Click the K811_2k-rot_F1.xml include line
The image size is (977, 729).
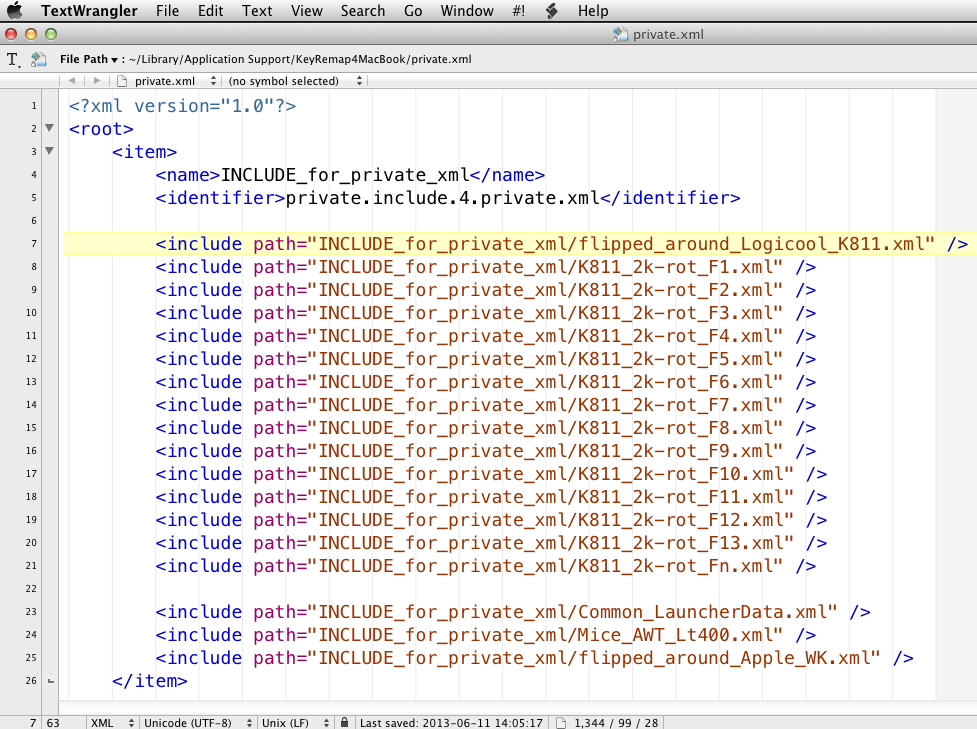point(485,267)
